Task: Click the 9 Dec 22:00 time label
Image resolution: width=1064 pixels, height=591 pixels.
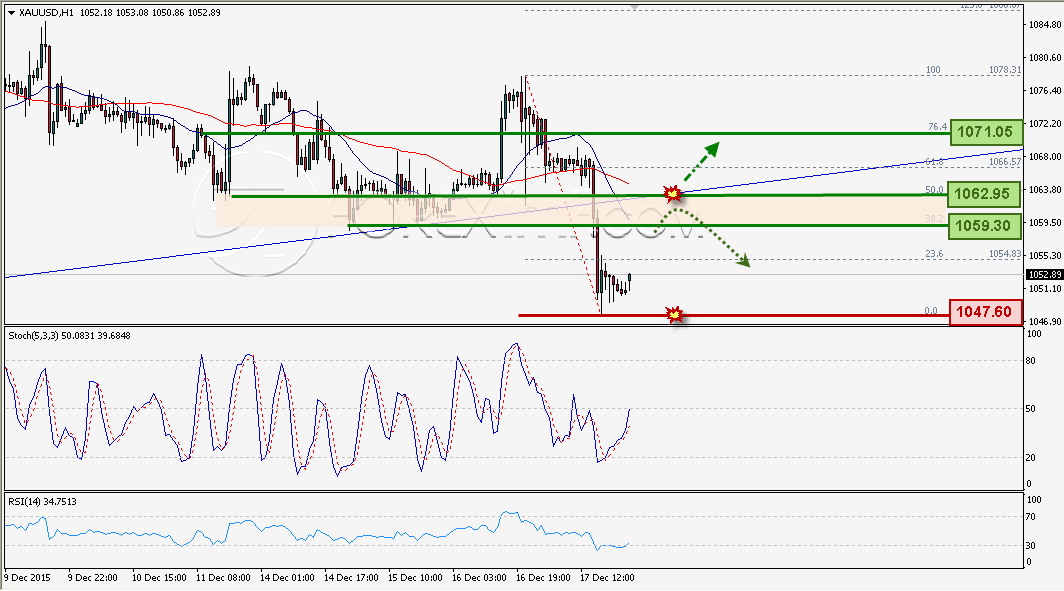Action: click(x=92, y=577)
